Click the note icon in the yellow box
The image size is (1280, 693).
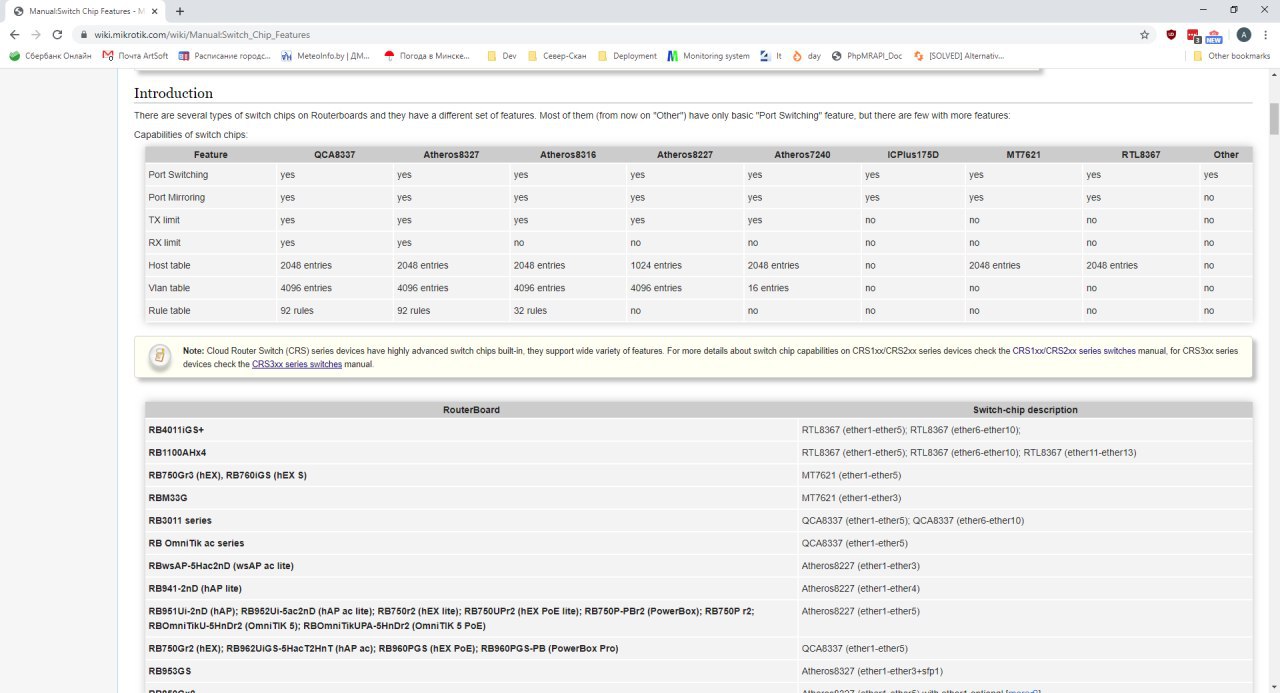[x=159, y=357]
